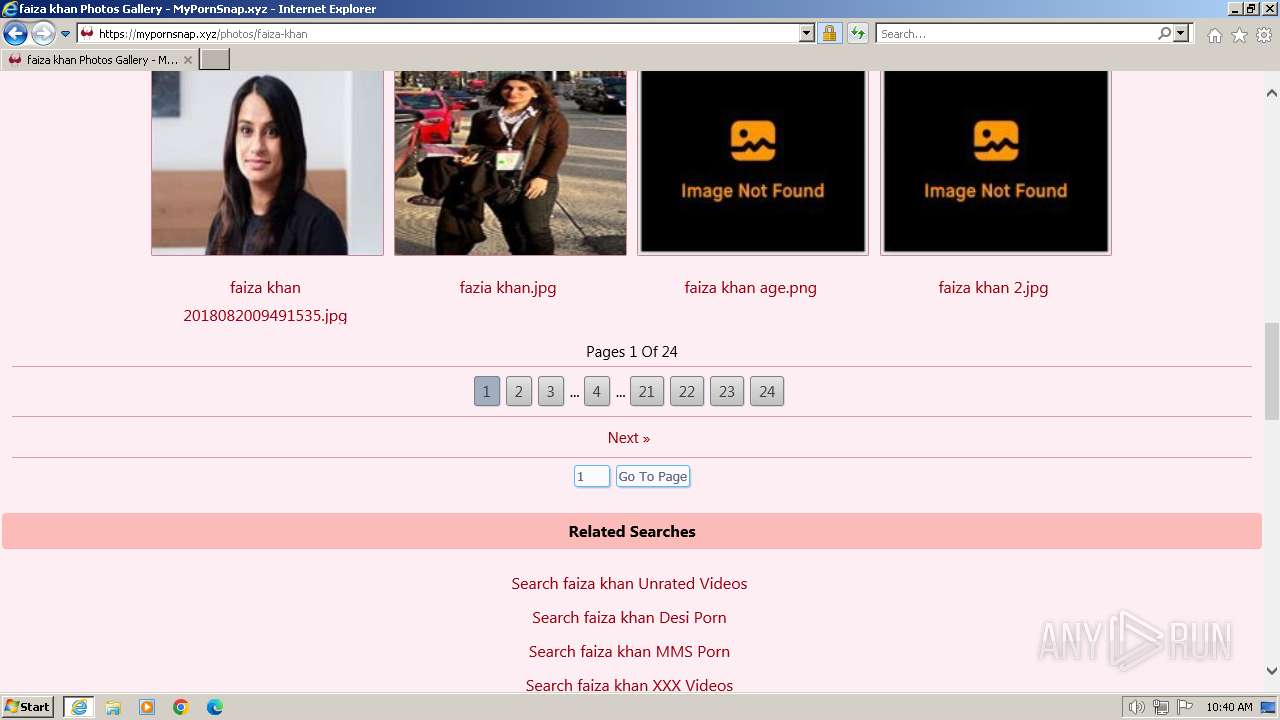This screenshot has width=1280, height=720.
Task: Click the page number input field
Action: [592, 477]
